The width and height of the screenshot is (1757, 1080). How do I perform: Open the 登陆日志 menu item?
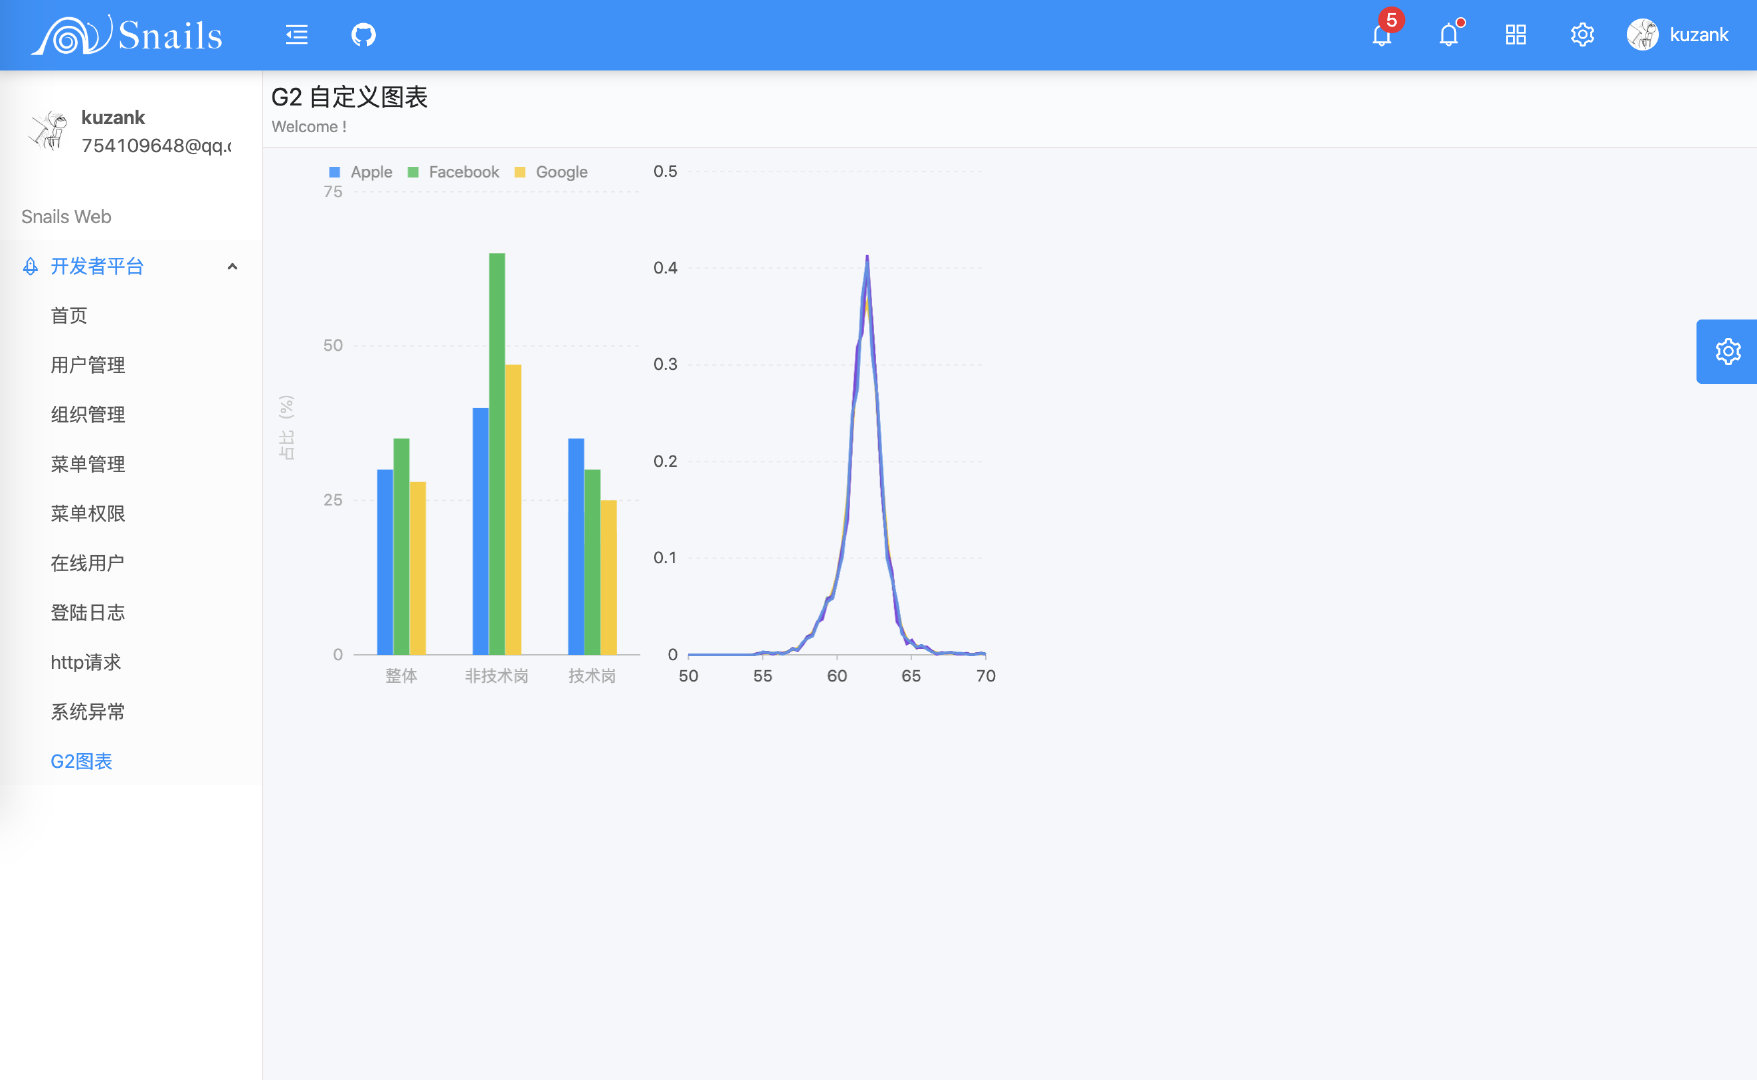point(88,613)
